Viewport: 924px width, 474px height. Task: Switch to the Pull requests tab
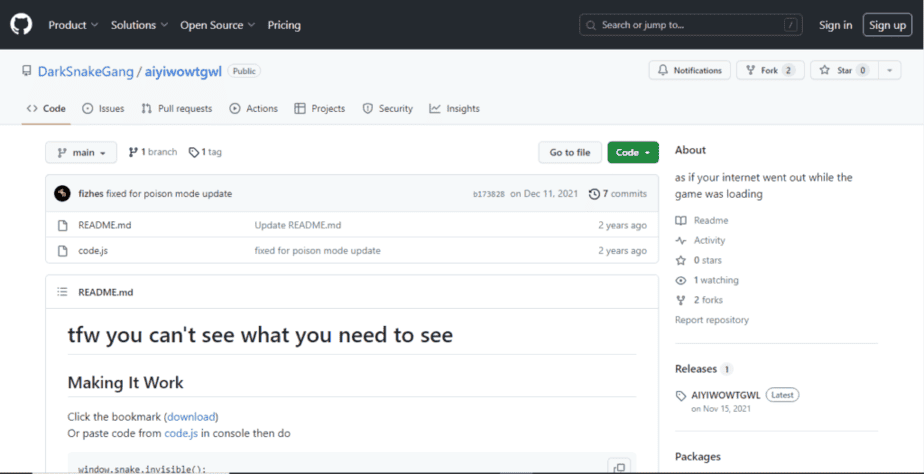click(x=177, y=108)
